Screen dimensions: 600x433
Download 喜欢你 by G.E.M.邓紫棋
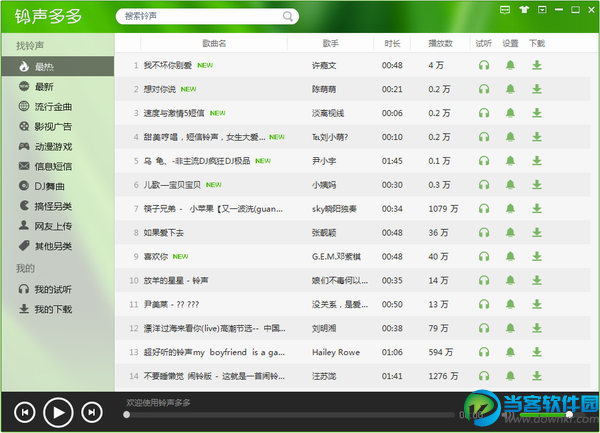click(x=537, y=257)
